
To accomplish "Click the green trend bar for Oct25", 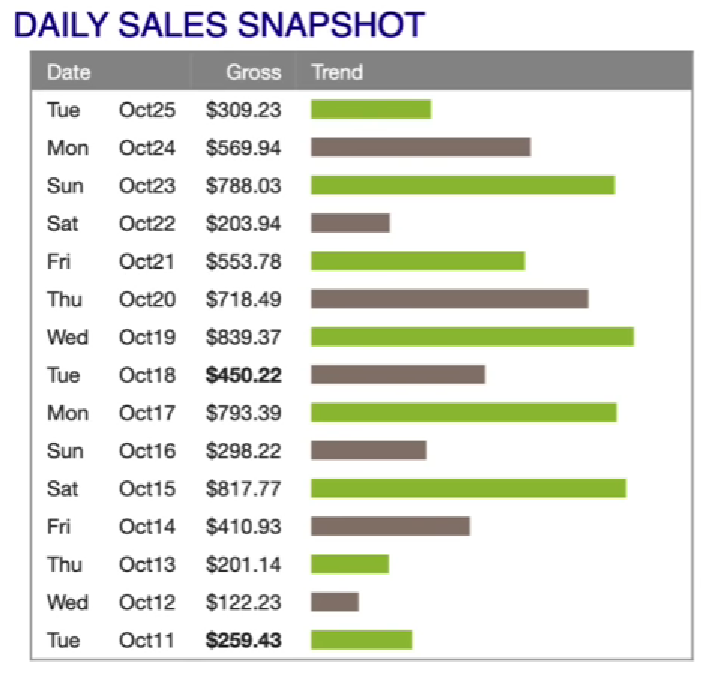I will click(370, 109).
